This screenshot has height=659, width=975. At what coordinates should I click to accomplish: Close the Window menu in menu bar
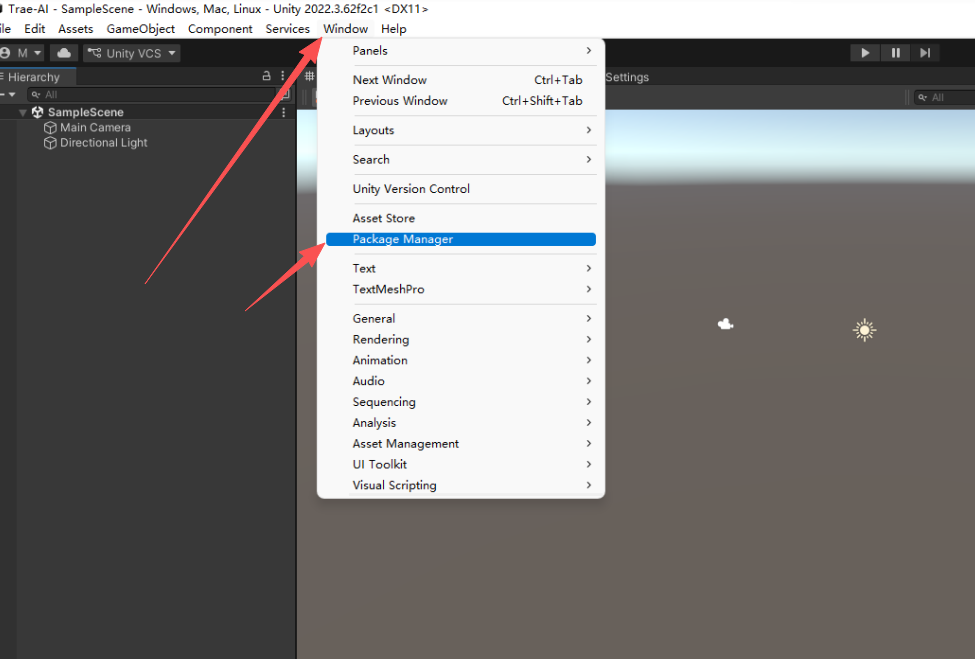[345, 29]
